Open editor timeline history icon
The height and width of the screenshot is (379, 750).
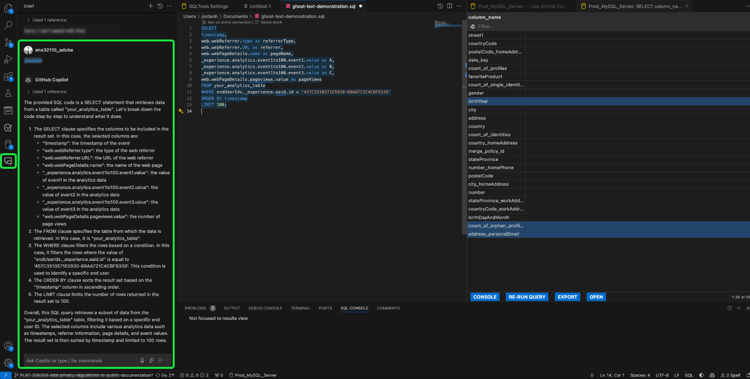coord(440,6)
